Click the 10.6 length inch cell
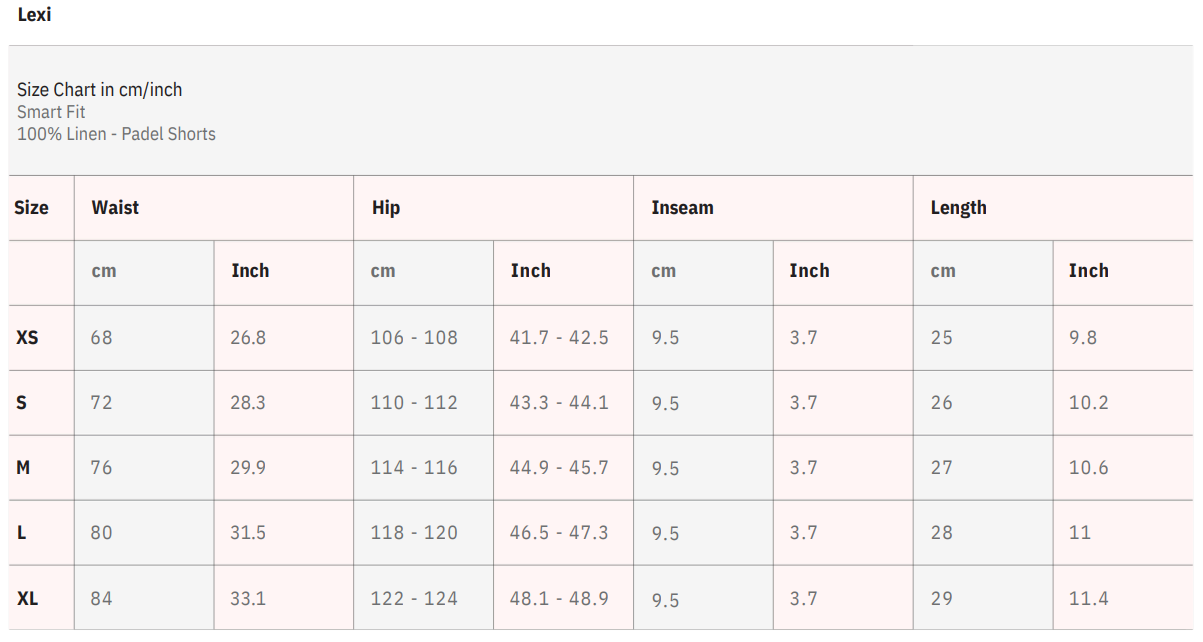The width and height of the screenshot is (1203, 642). tap(1088, 468)
